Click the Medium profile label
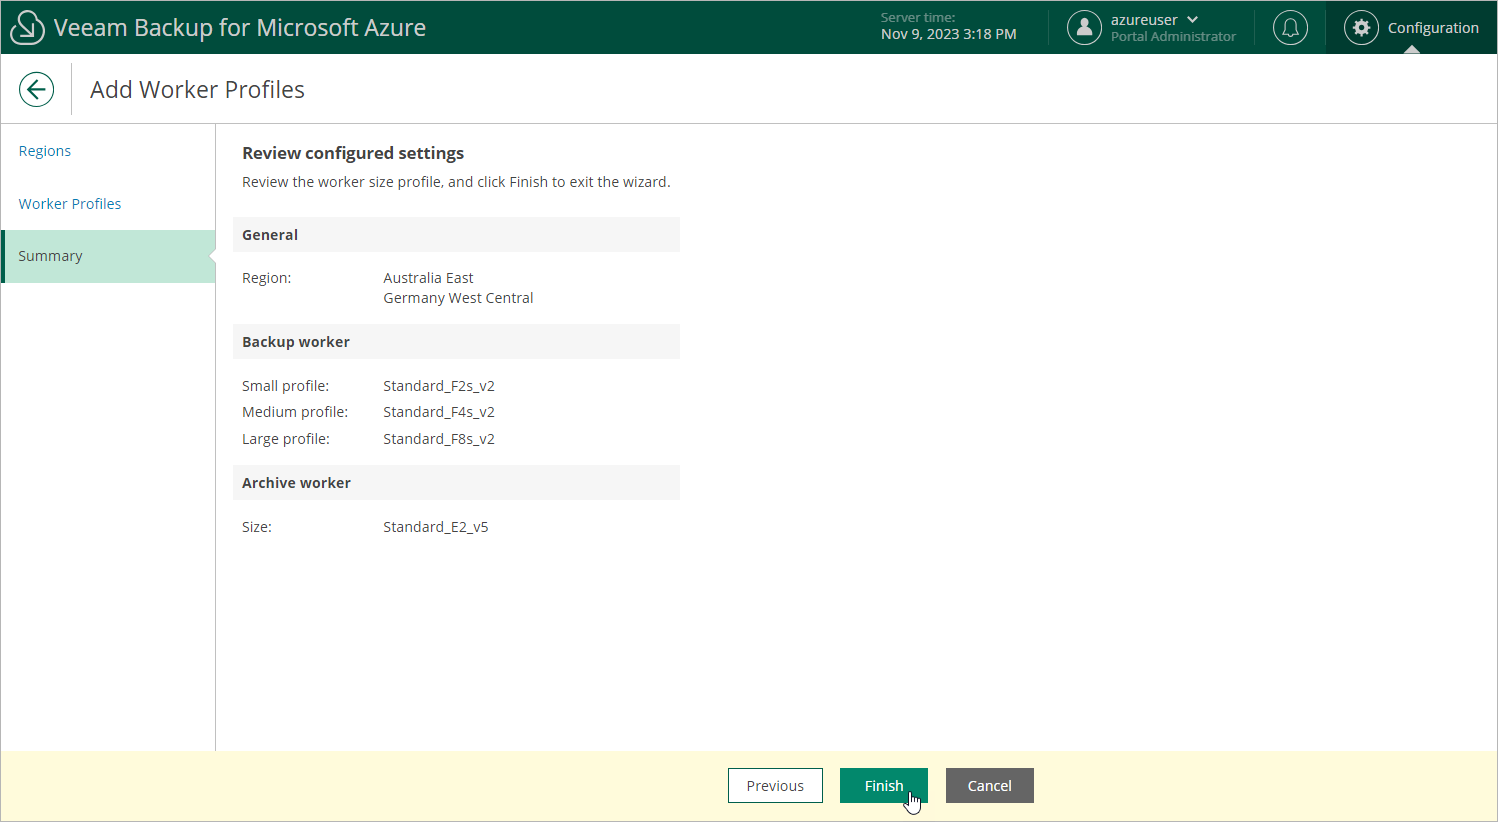The width and height of the screenshot is (1498, 822). [295, 412]
